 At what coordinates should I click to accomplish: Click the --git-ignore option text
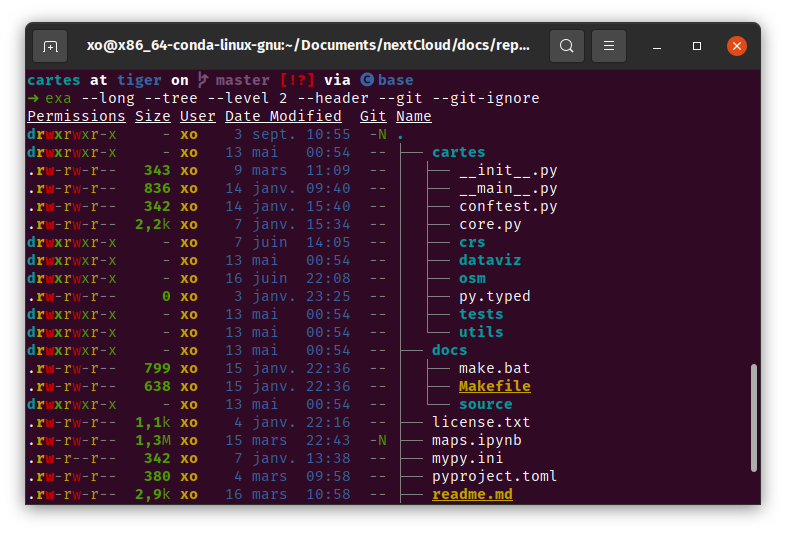[486, 98]
